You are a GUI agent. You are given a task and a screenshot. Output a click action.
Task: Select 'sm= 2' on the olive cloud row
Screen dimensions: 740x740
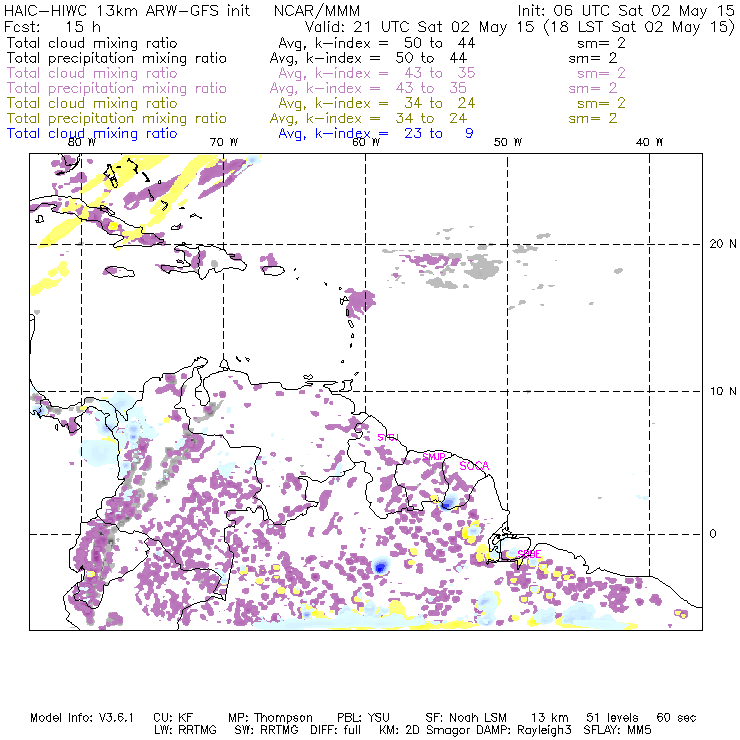coord(601,103)
